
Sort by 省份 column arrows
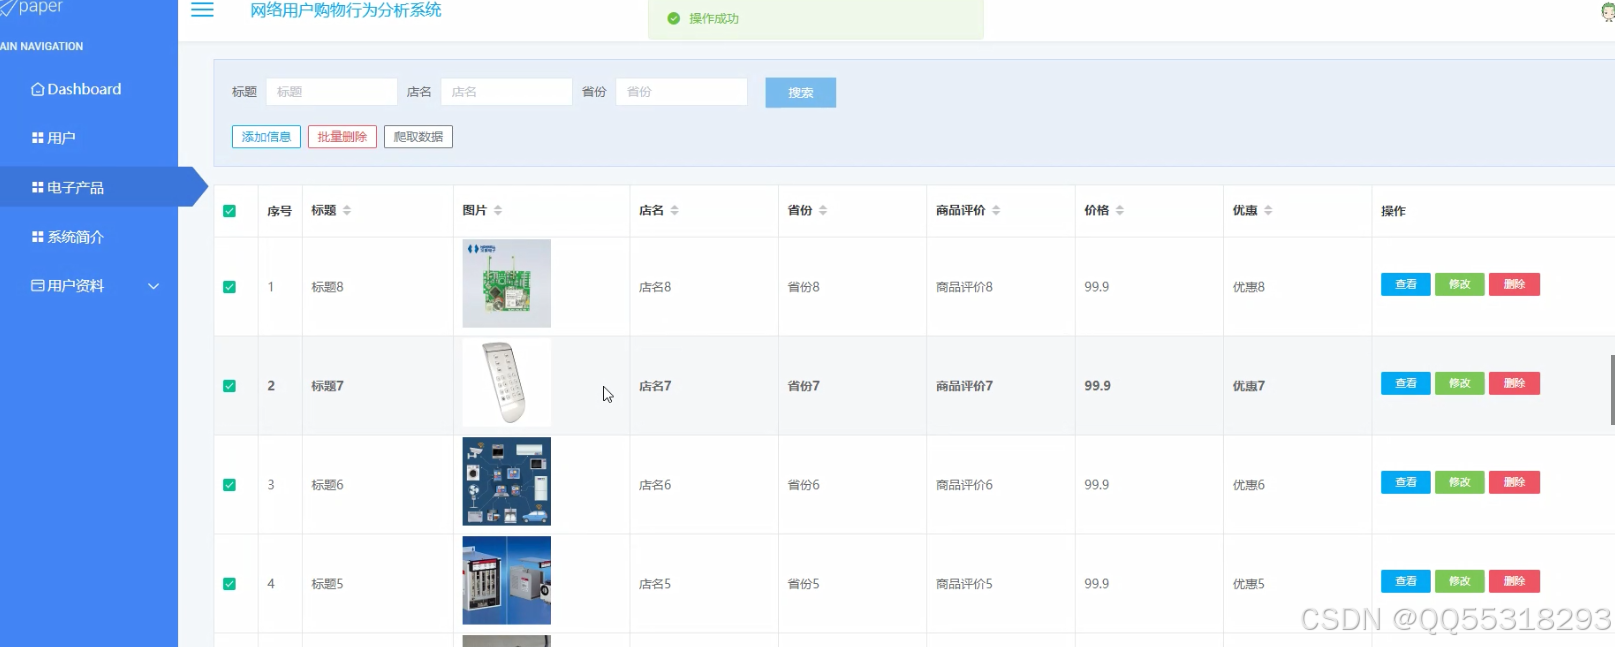[823, 210]
